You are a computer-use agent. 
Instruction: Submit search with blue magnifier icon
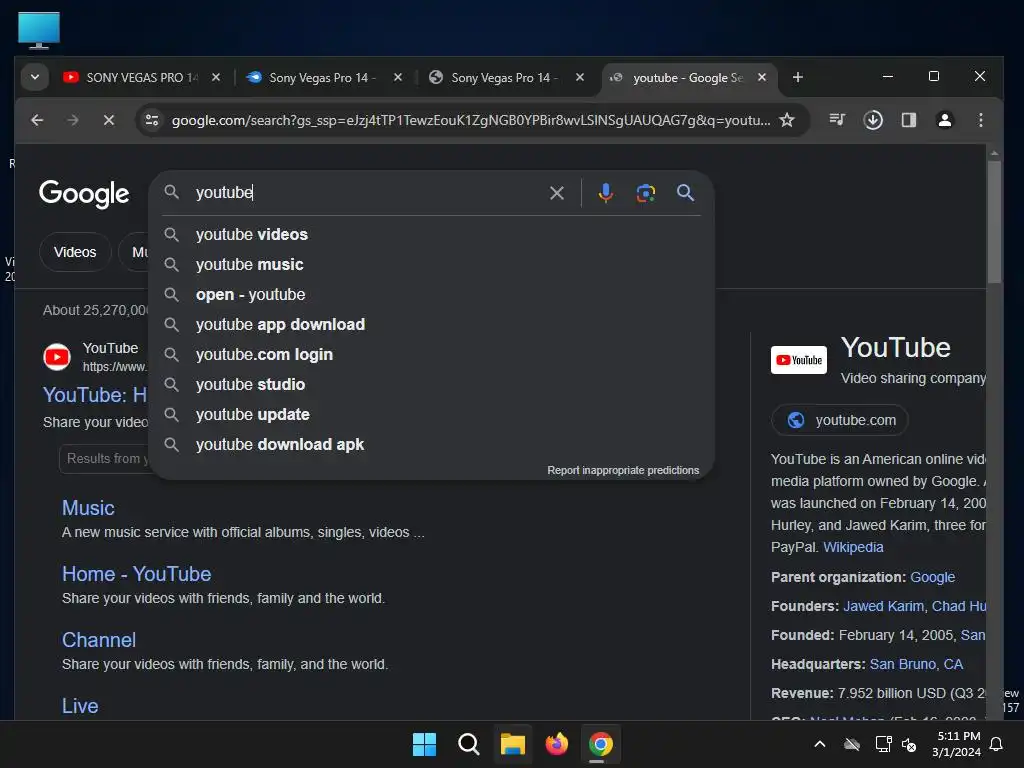tap(685, 193)
